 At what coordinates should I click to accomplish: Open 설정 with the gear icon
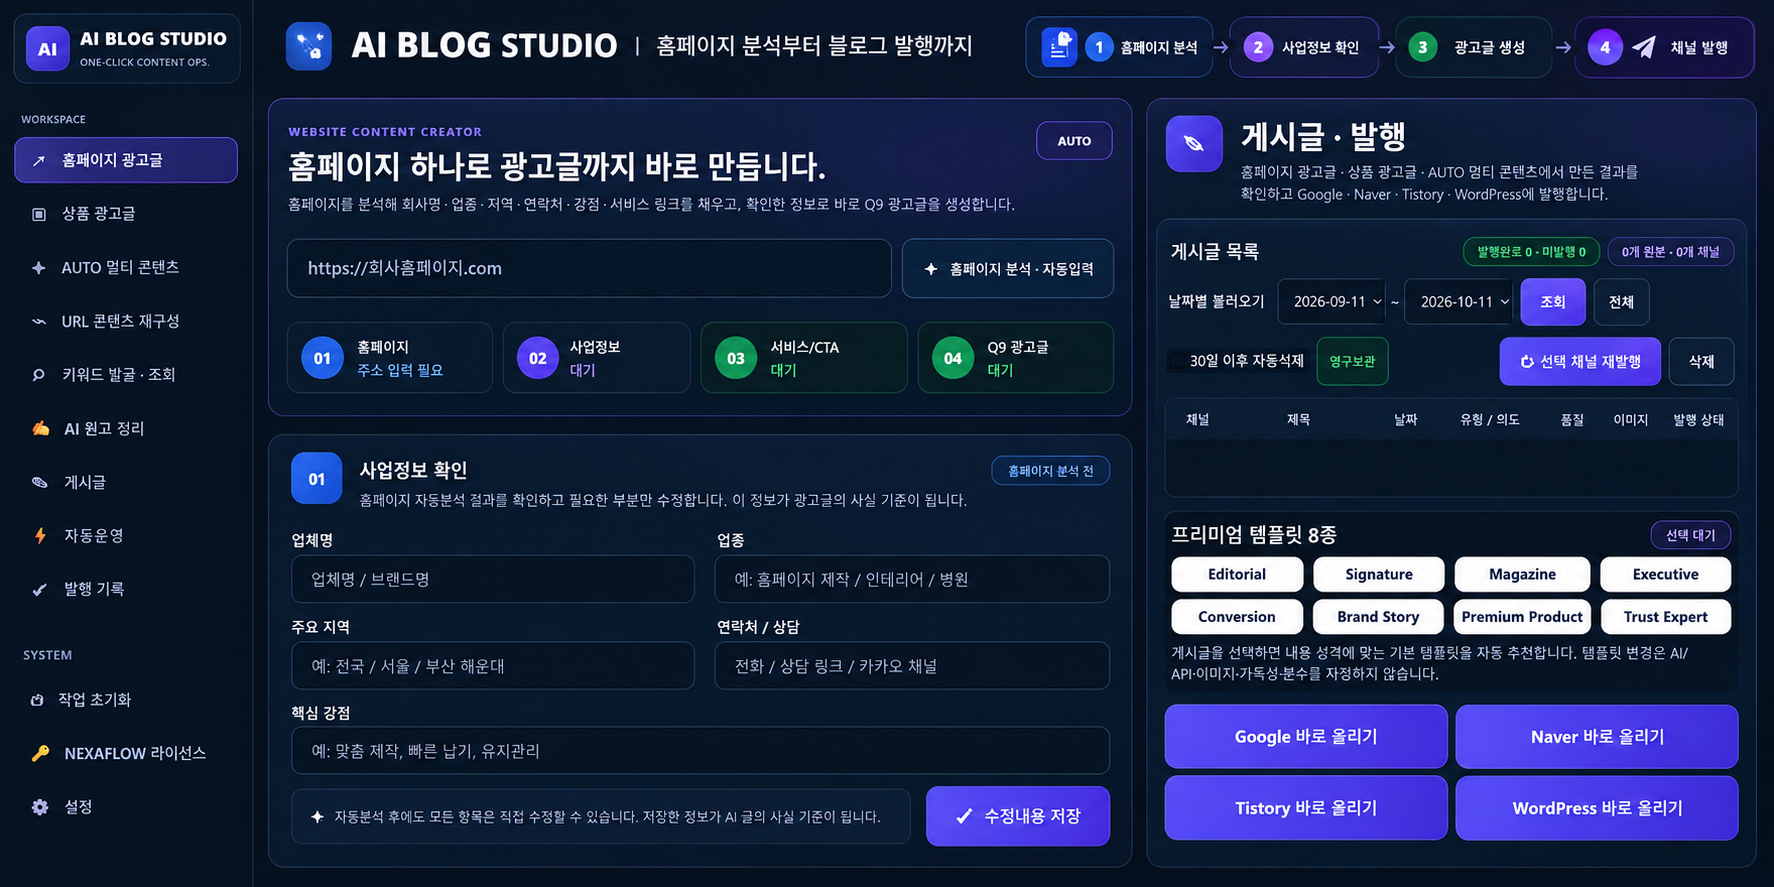click(x=40, y=807)
